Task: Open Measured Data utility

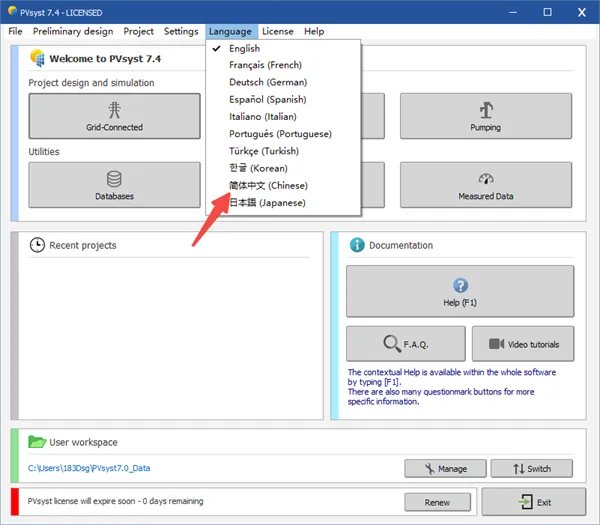Action: (x=486, y=185)
